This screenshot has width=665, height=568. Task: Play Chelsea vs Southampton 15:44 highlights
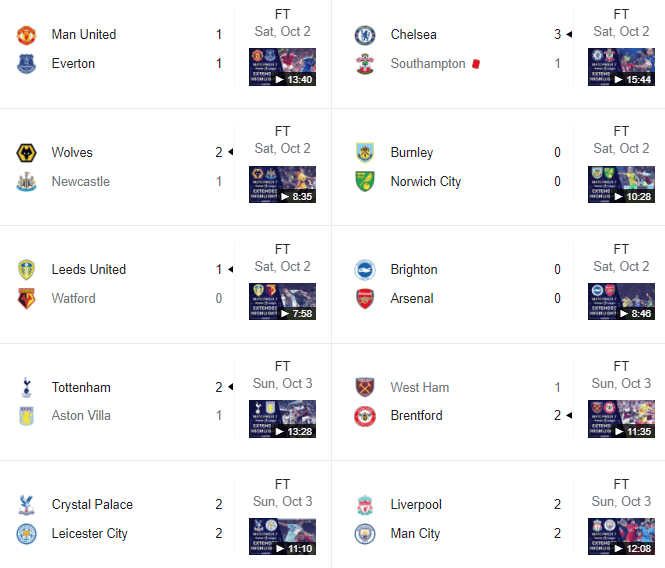point(621,67)
